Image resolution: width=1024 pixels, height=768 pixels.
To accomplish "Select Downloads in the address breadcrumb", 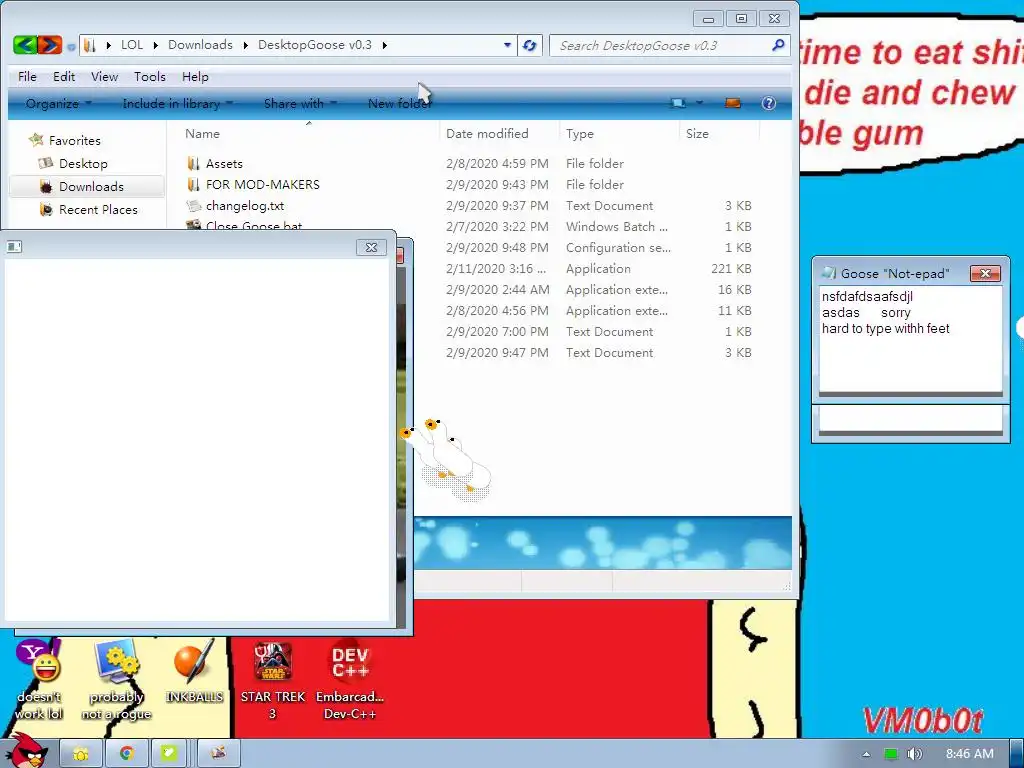I will click(x=200, y=45).
